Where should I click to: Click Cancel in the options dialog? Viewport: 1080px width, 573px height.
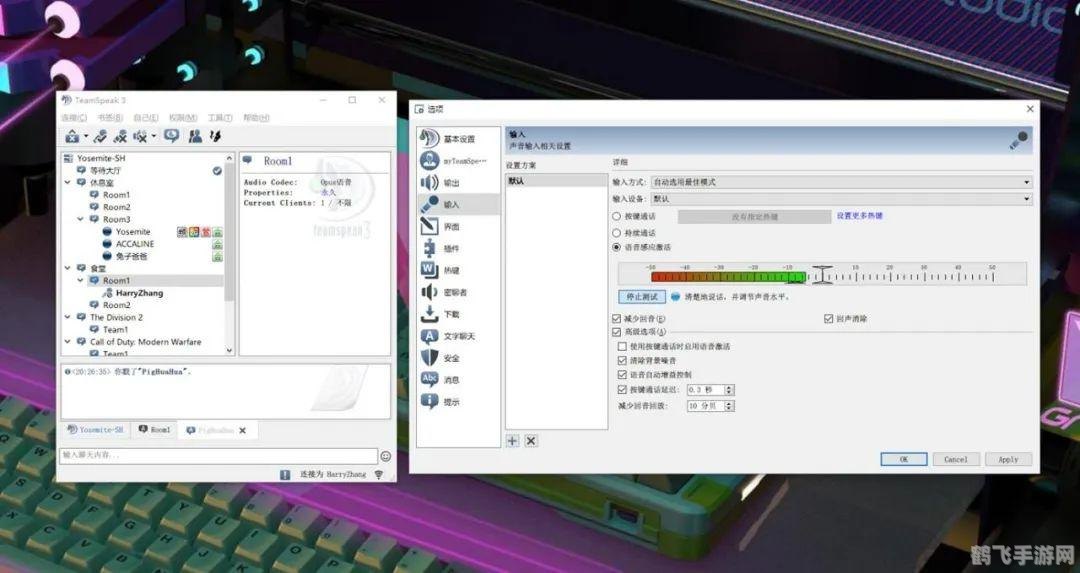(956, 459)
